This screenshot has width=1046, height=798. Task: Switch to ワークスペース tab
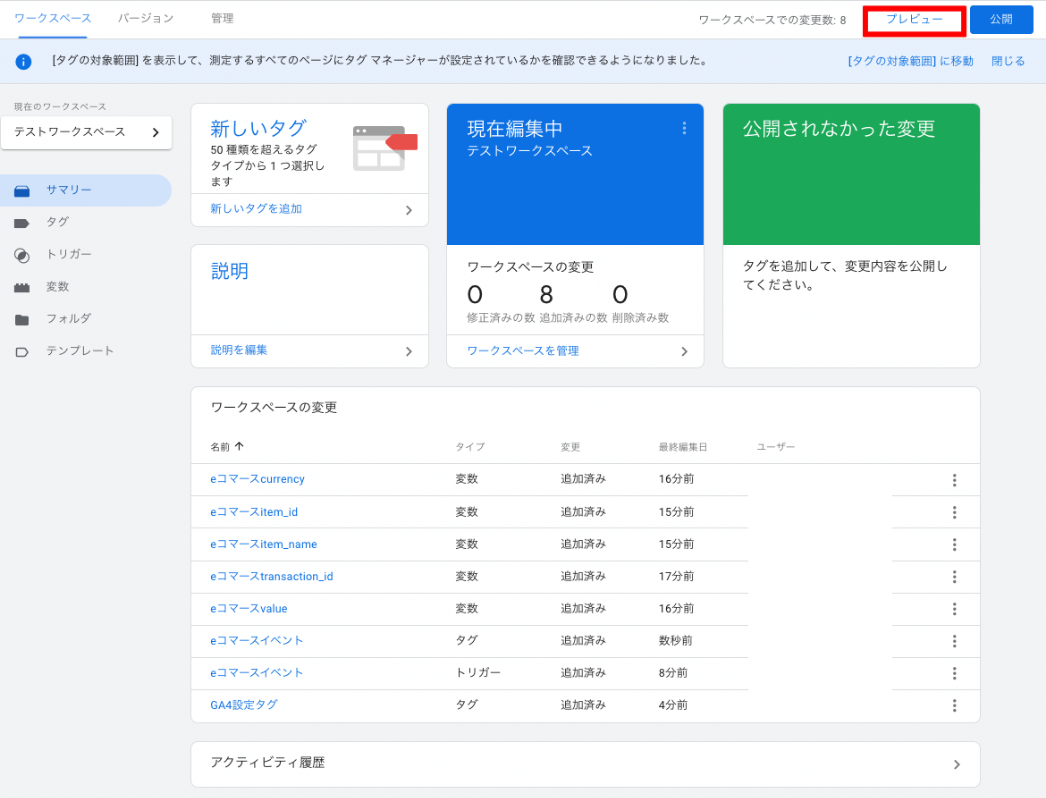(x=53, y=19)
